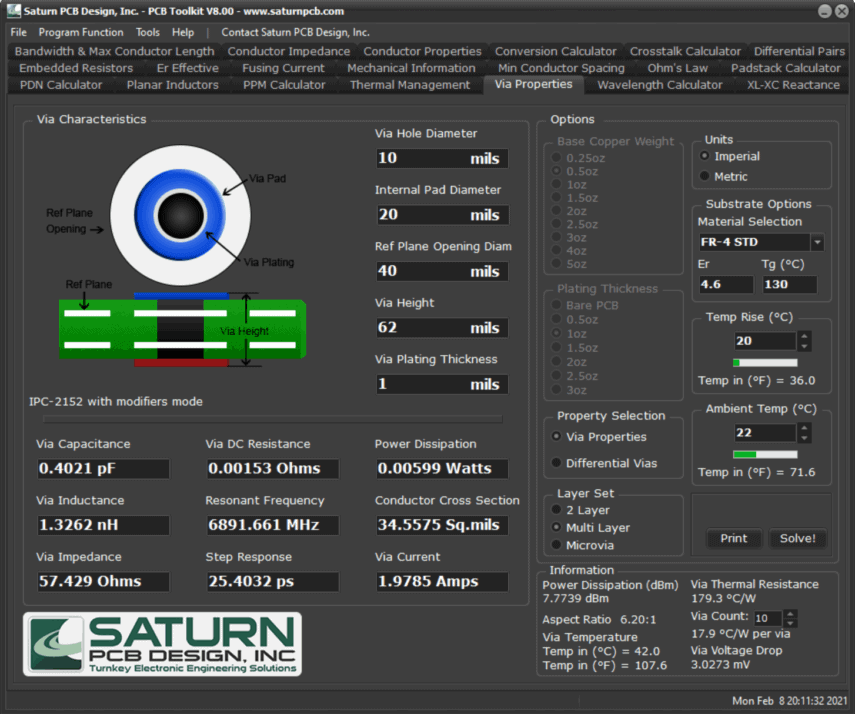Open the Material Selection dropdown
Screen dimensions: 855x714
[x=817, y=242]
